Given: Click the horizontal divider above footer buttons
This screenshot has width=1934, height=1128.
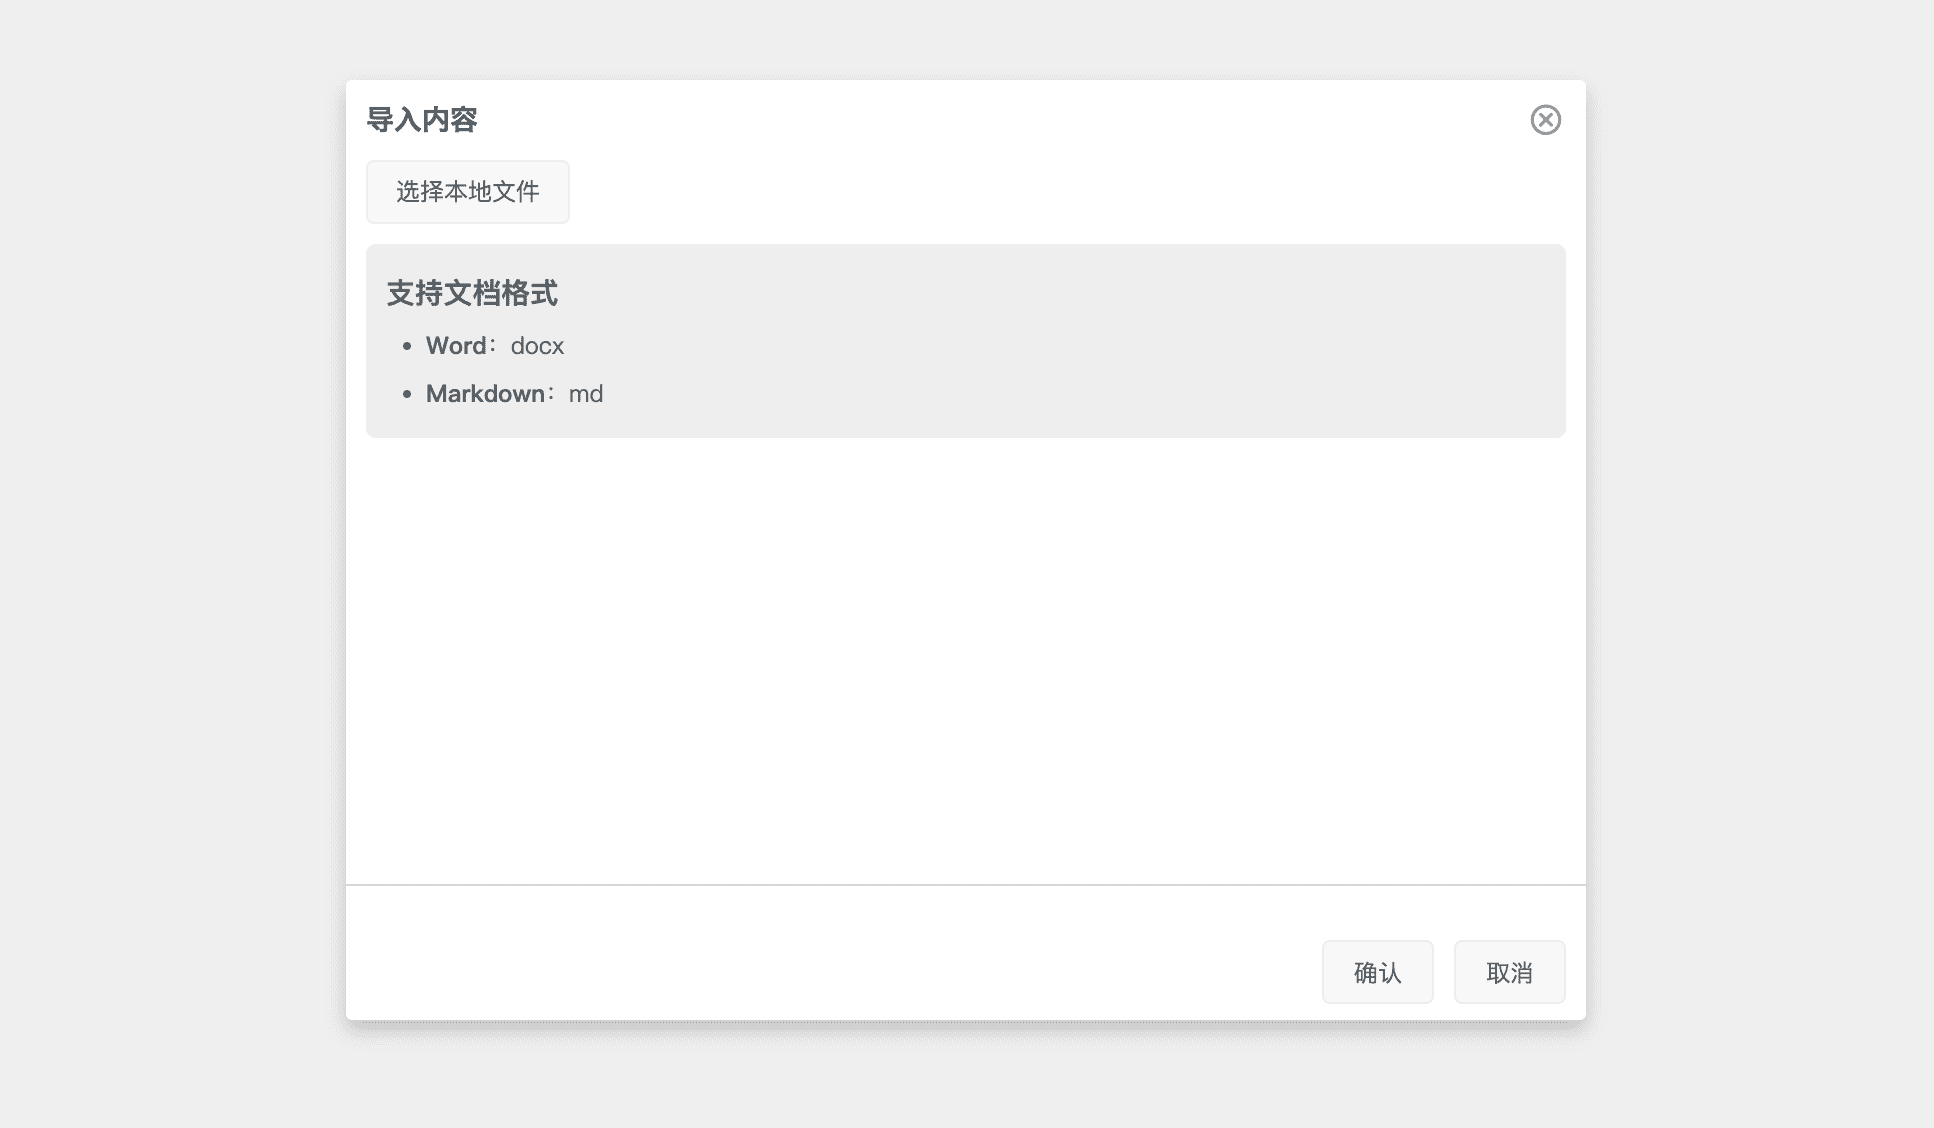Looking at the screenshot, I should (966, 885).
